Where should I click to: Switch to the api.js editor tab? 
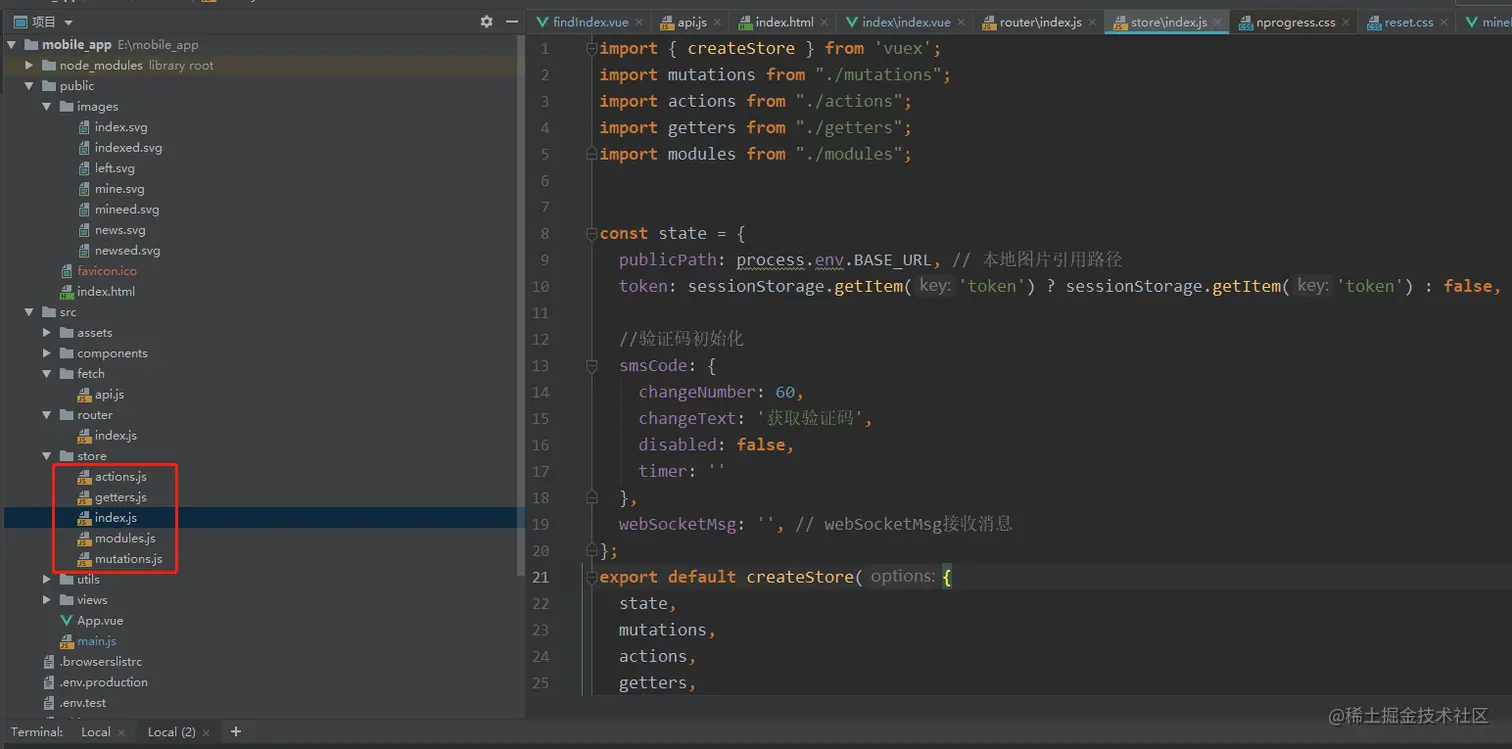(x=692, y=22)
